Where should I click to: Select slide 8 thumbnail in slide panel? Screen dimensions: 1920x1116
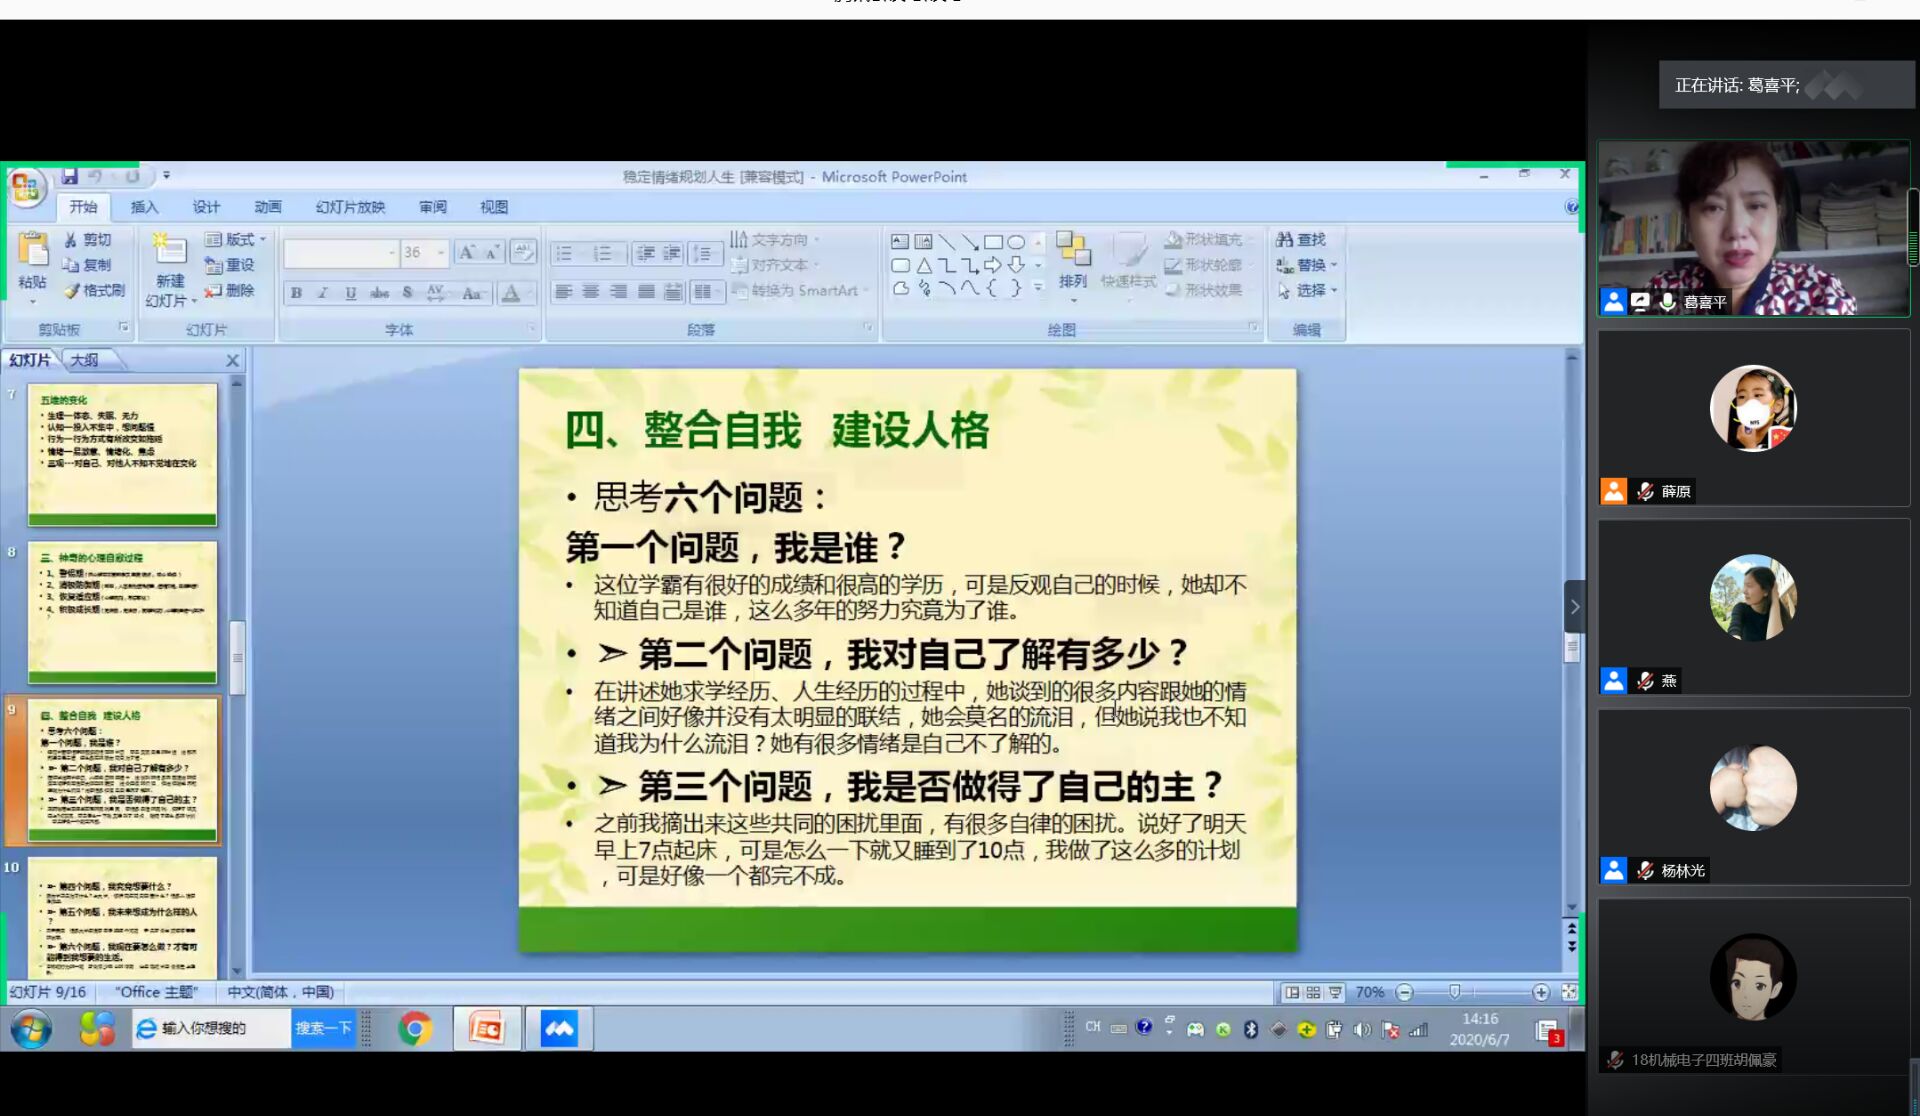tap(122, 612)
